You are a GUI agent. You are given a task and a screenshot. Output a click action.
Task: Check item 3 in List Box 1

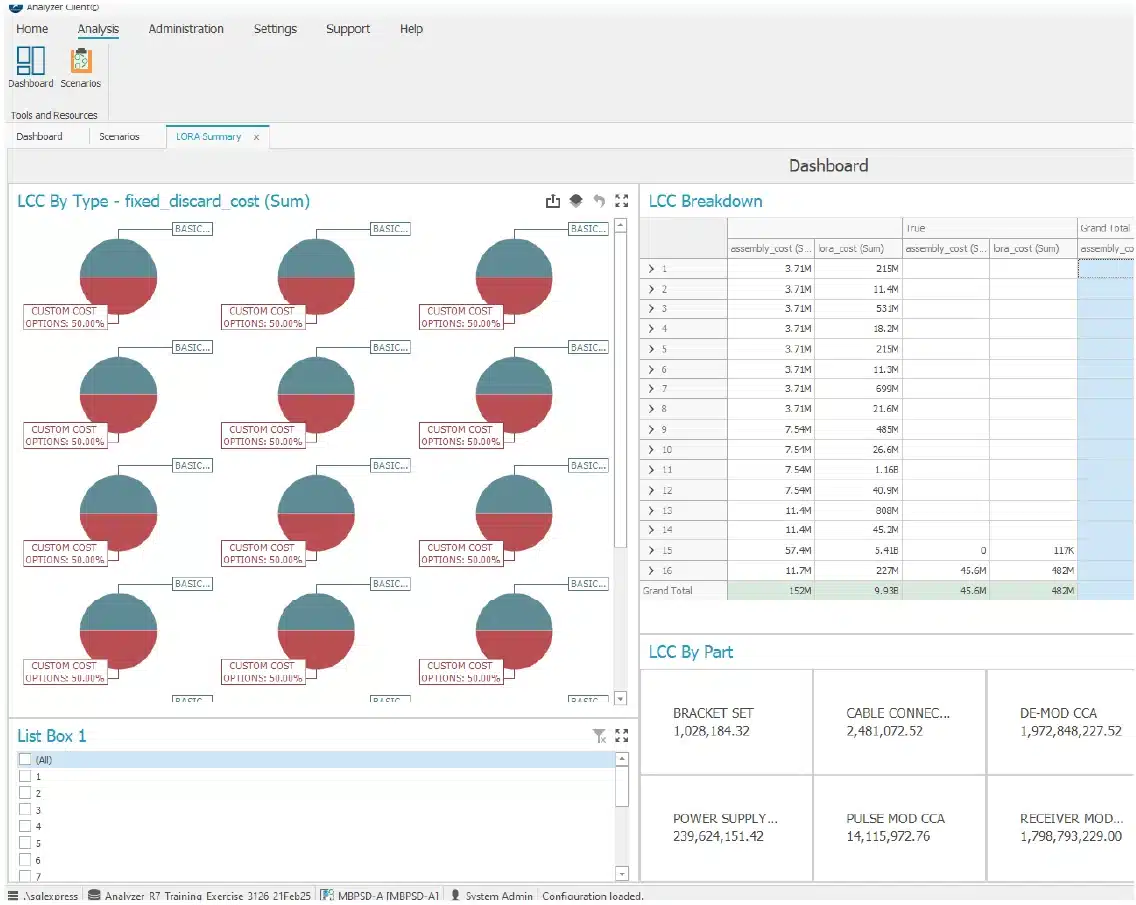pyautogui.click(x=25, y=810)
